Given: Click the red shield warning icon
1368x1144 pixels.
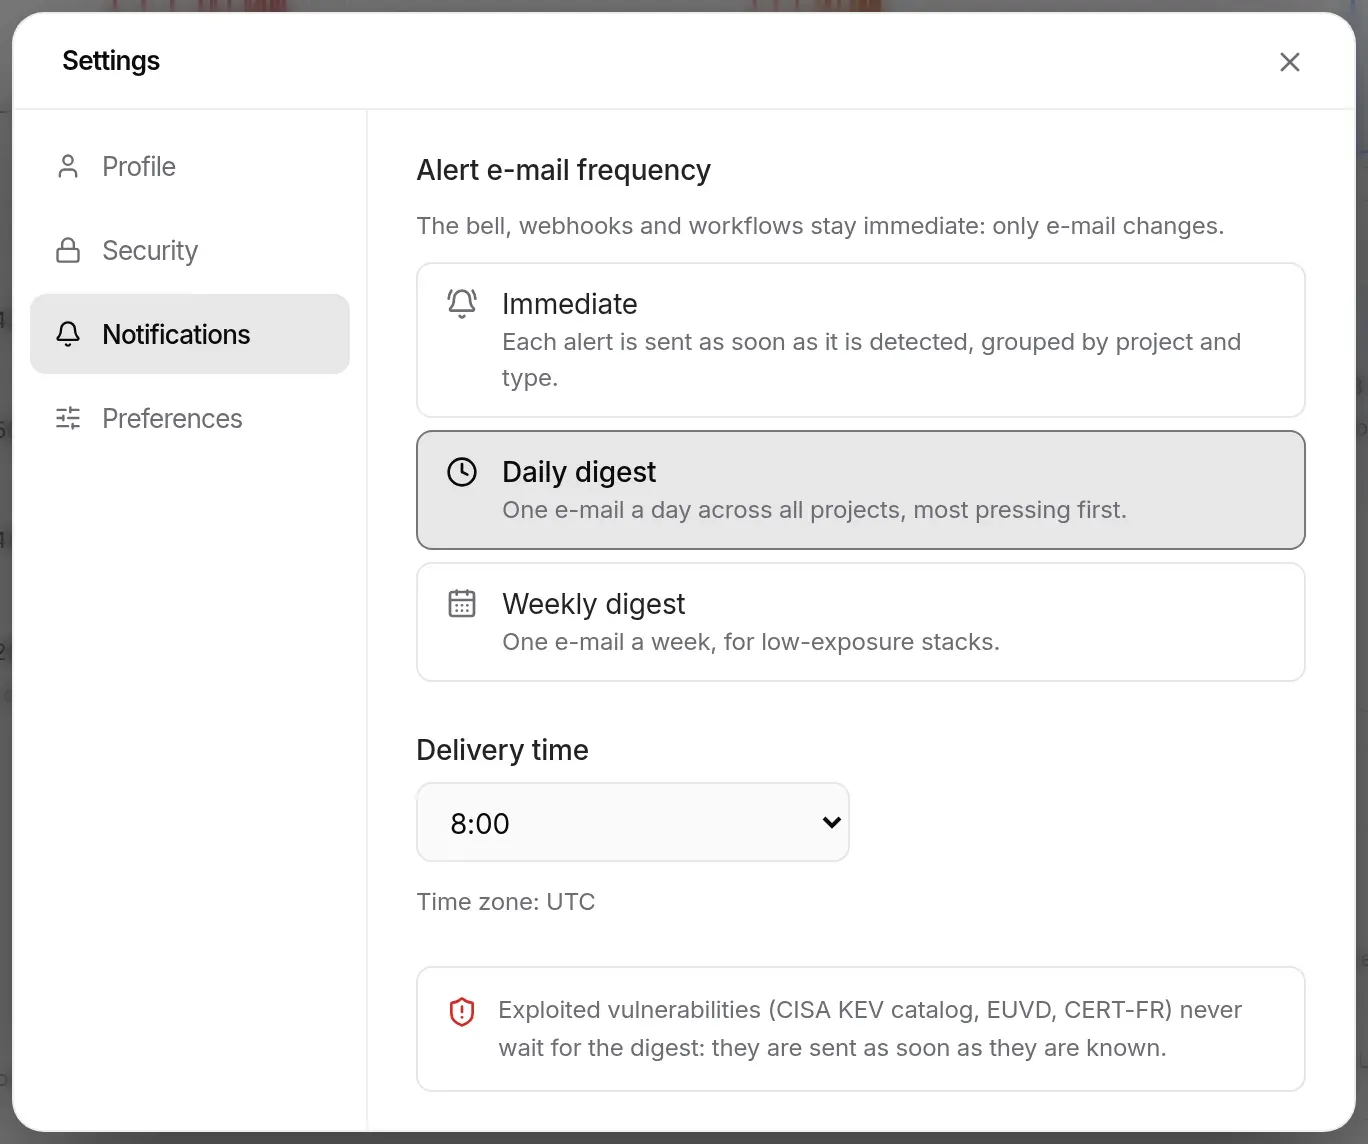Looking at the screenshot, I should 462,1011.
